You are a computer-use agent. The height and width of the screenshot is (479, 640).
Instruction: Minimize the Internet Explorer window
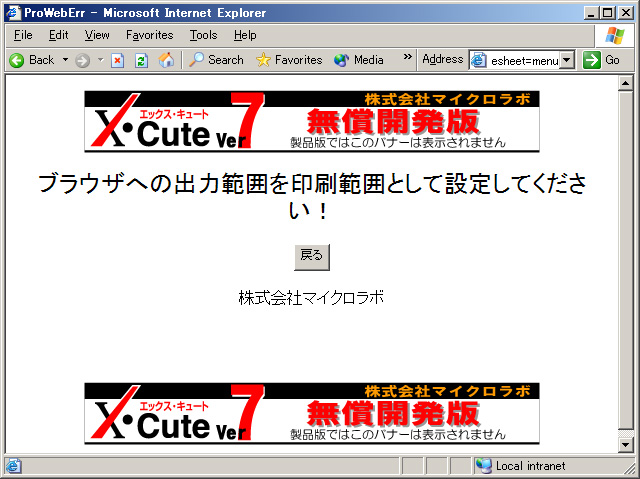coord(591,13)
